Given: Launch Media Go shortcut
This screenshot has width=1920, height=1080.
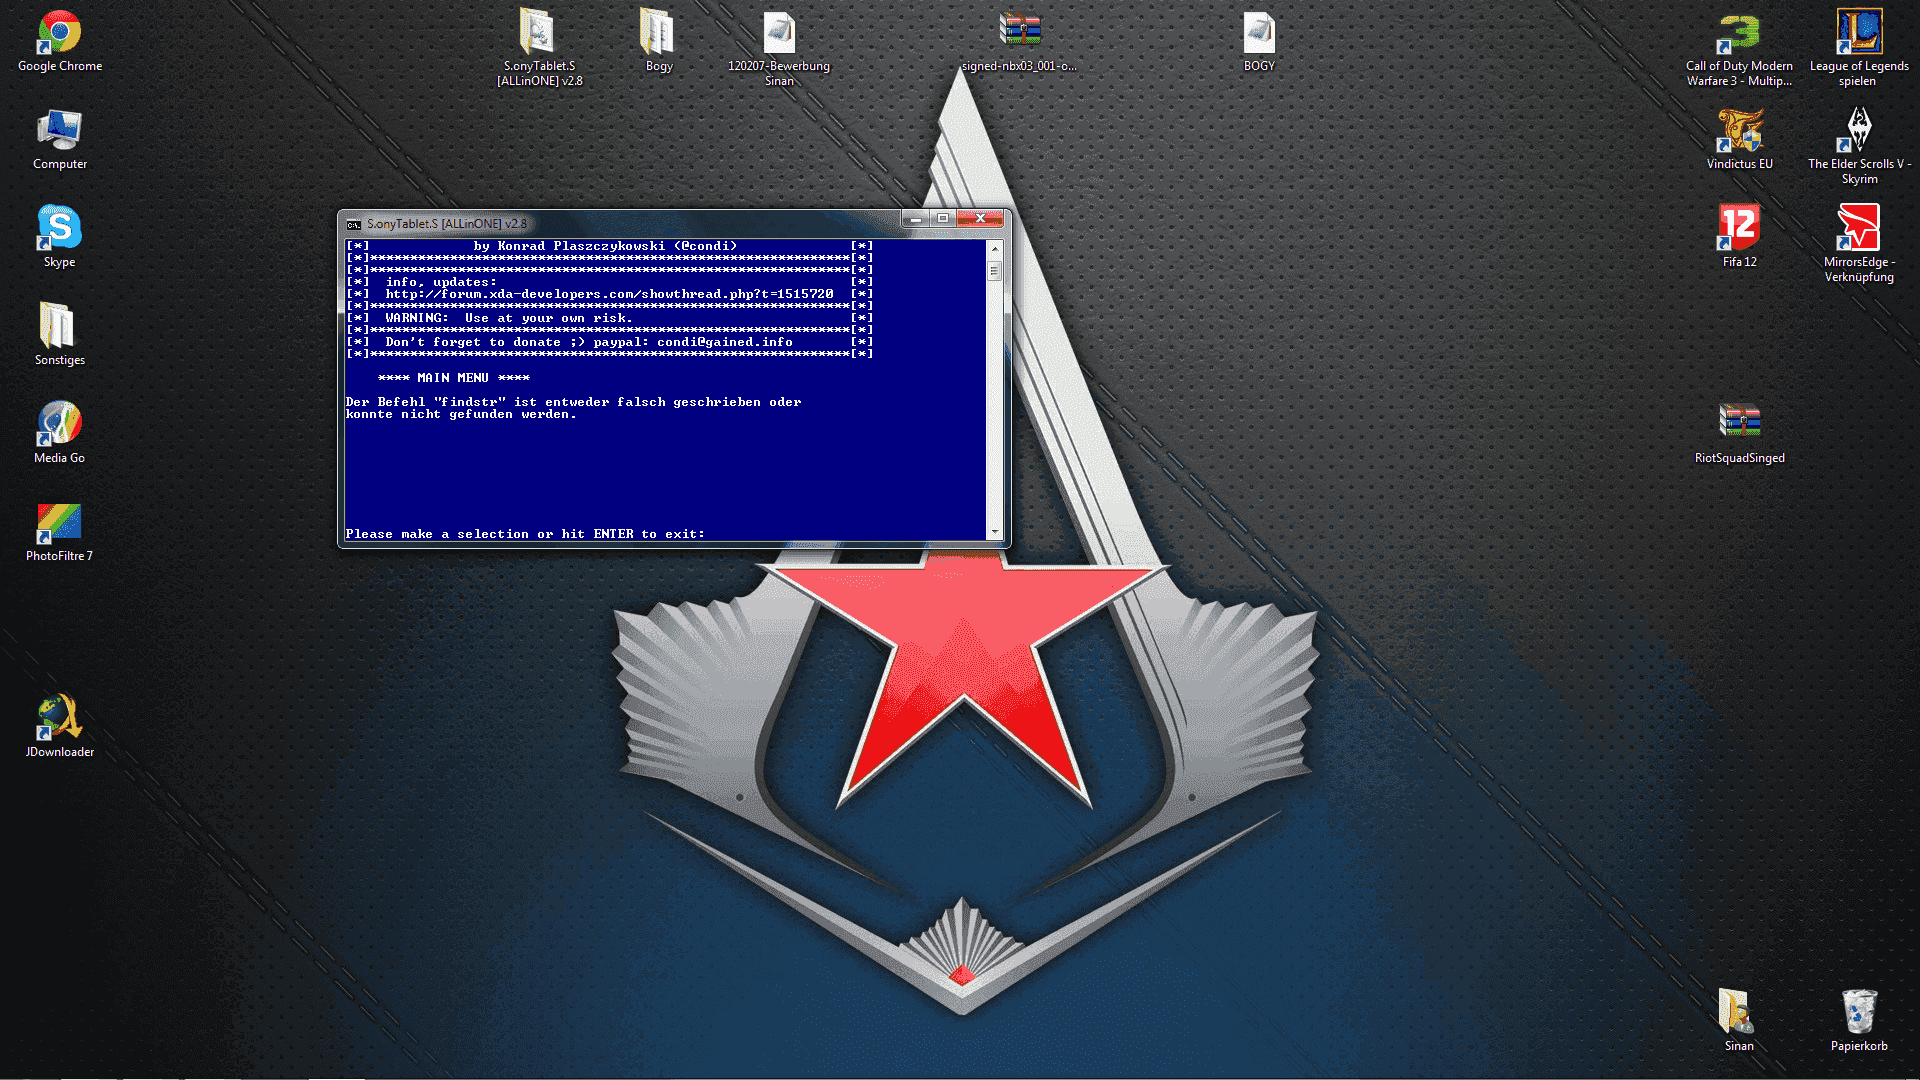Looking at the screenshot, I should pyautogui.click(x=60, y=434).
